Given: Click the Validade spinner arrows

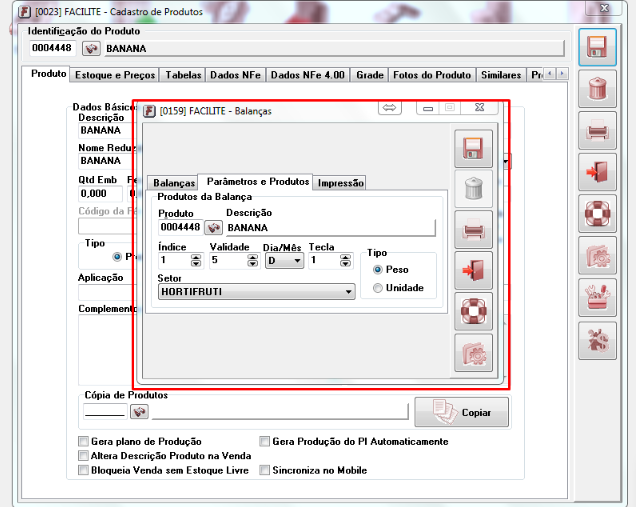Looking at the screenshot, I should click(253, 261).
